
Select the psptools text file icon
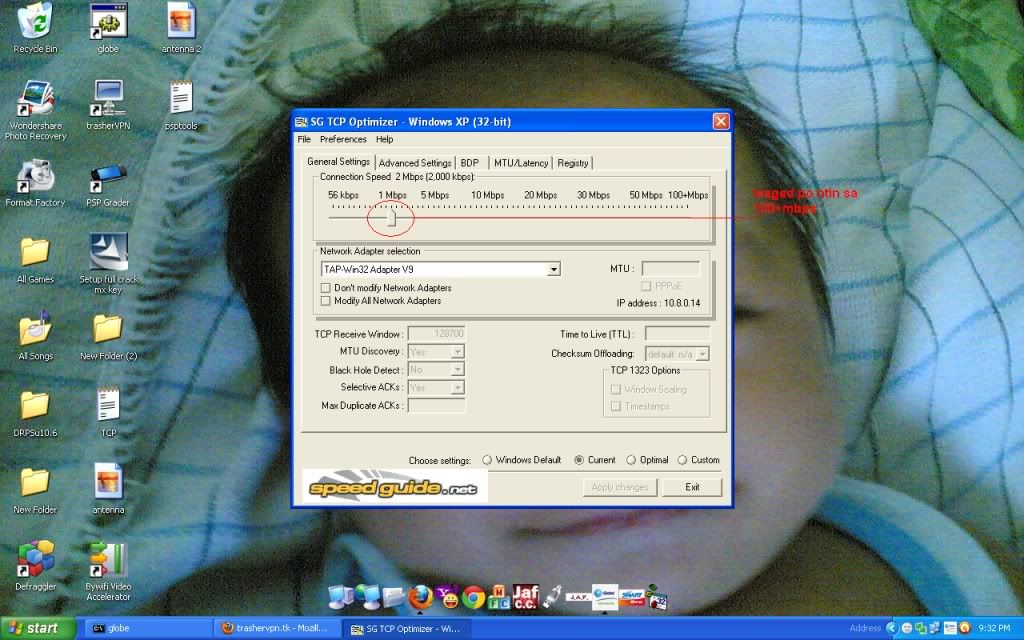click(x=181, y=105)
